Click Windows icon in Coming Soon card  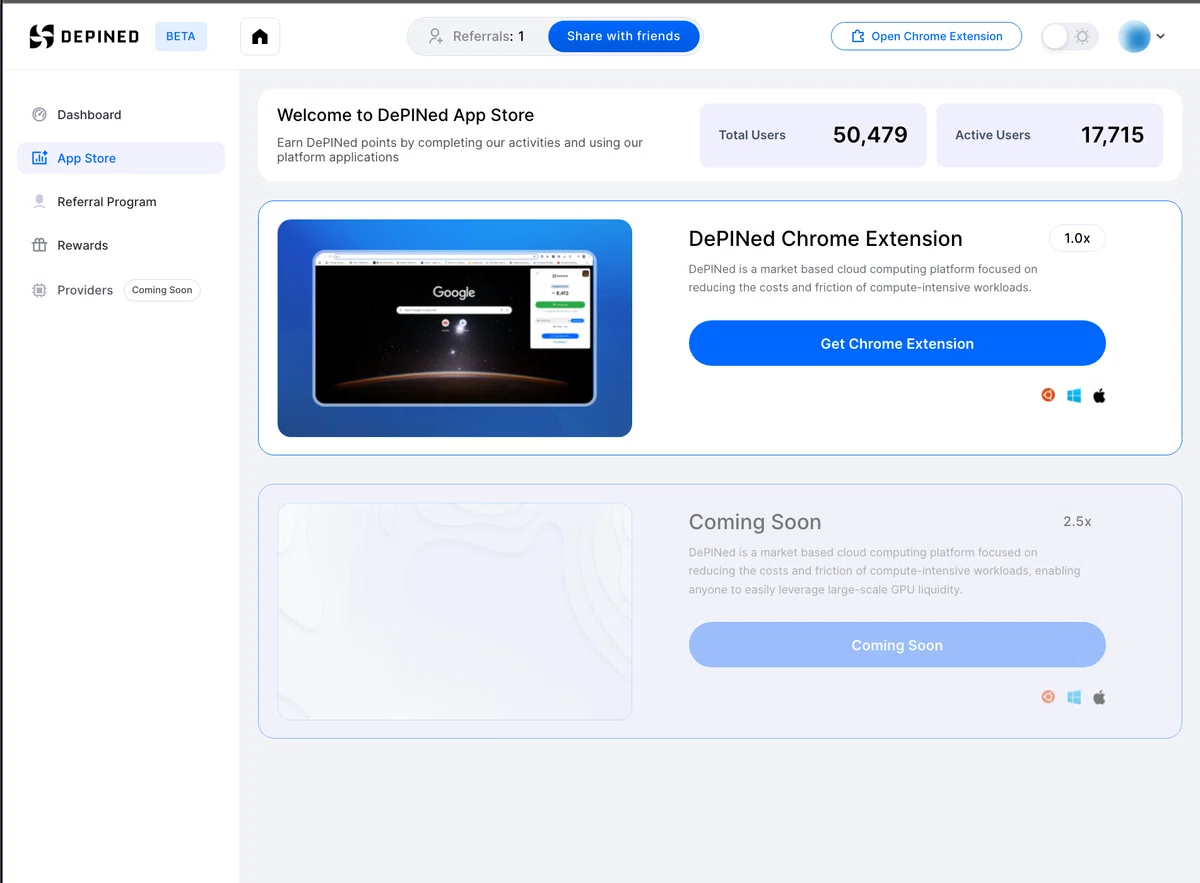tap(1074, 698)
